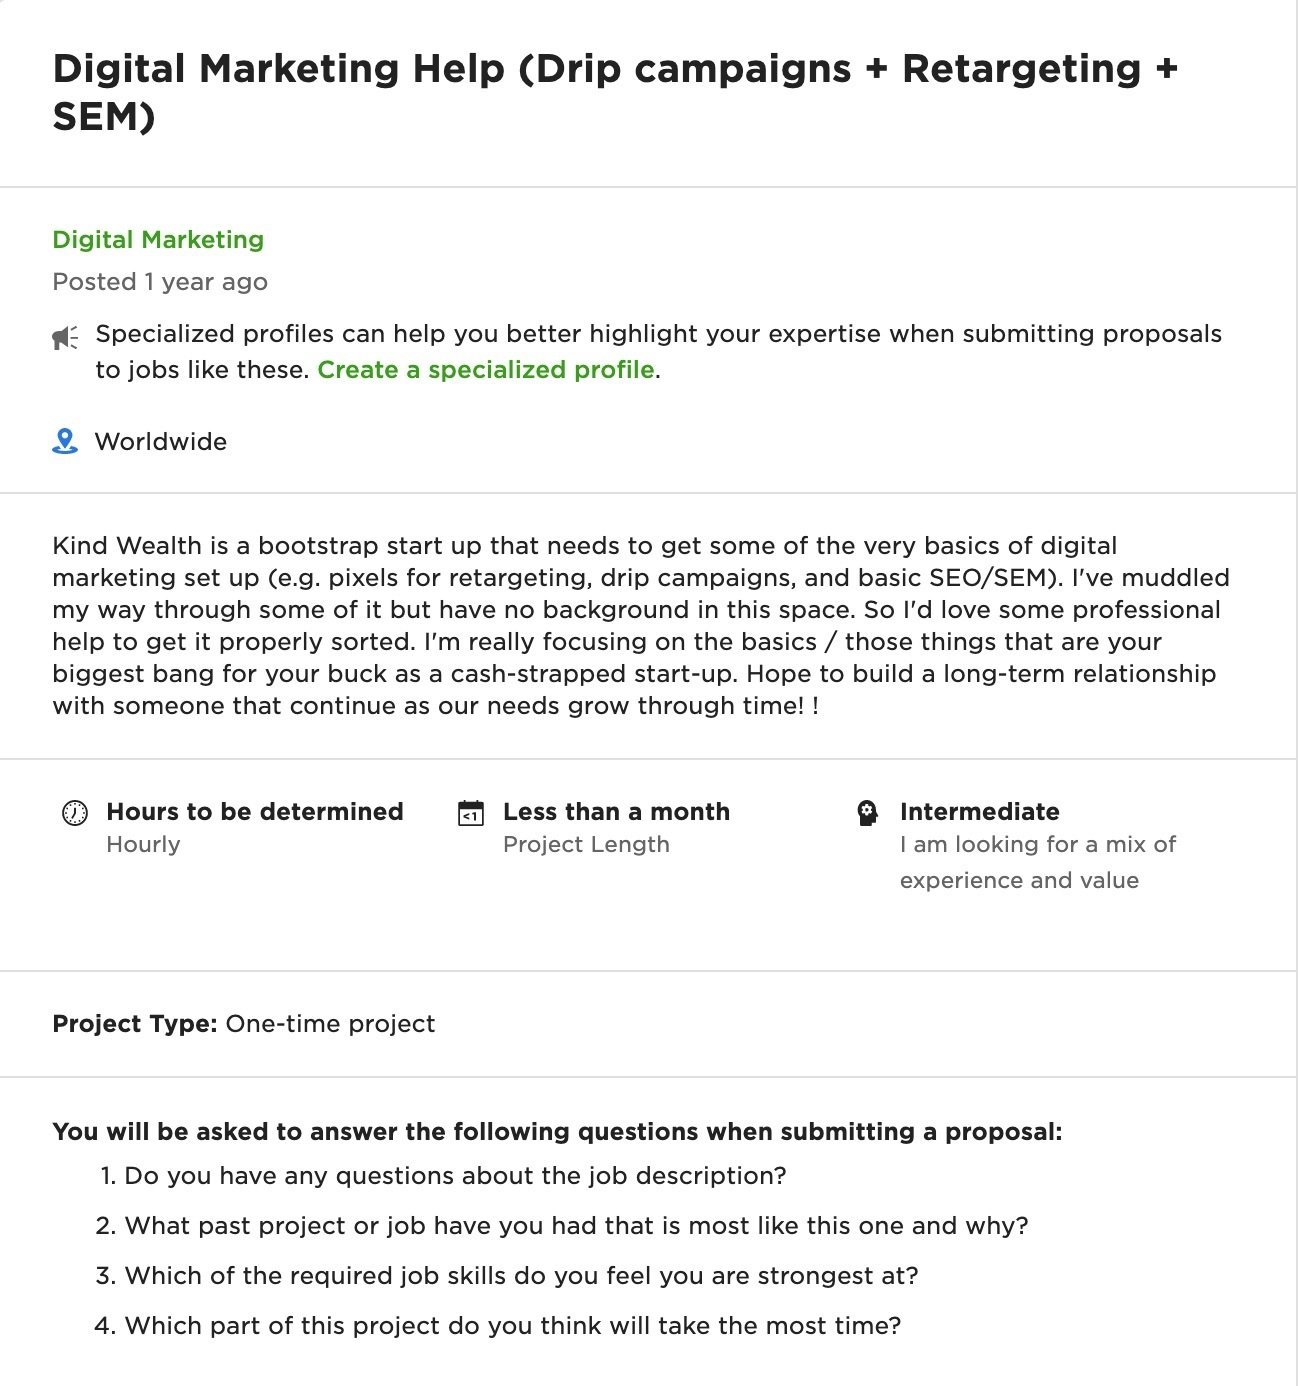The width and height of the screenshot is (1298, 1386).
Task: Select question 3 about required job skills
Action: (x=520, y=1276)
